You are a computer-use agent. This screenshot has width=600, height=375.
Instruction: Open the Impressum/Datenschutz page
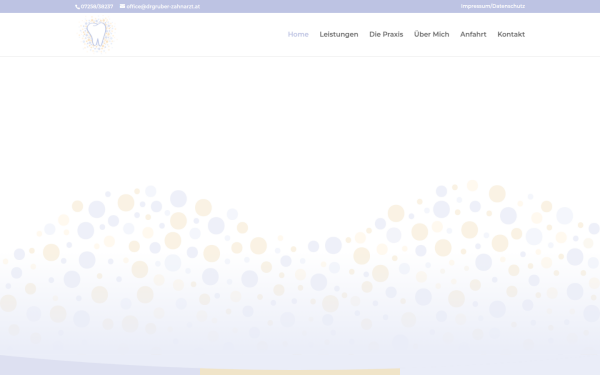coord(492,6)
